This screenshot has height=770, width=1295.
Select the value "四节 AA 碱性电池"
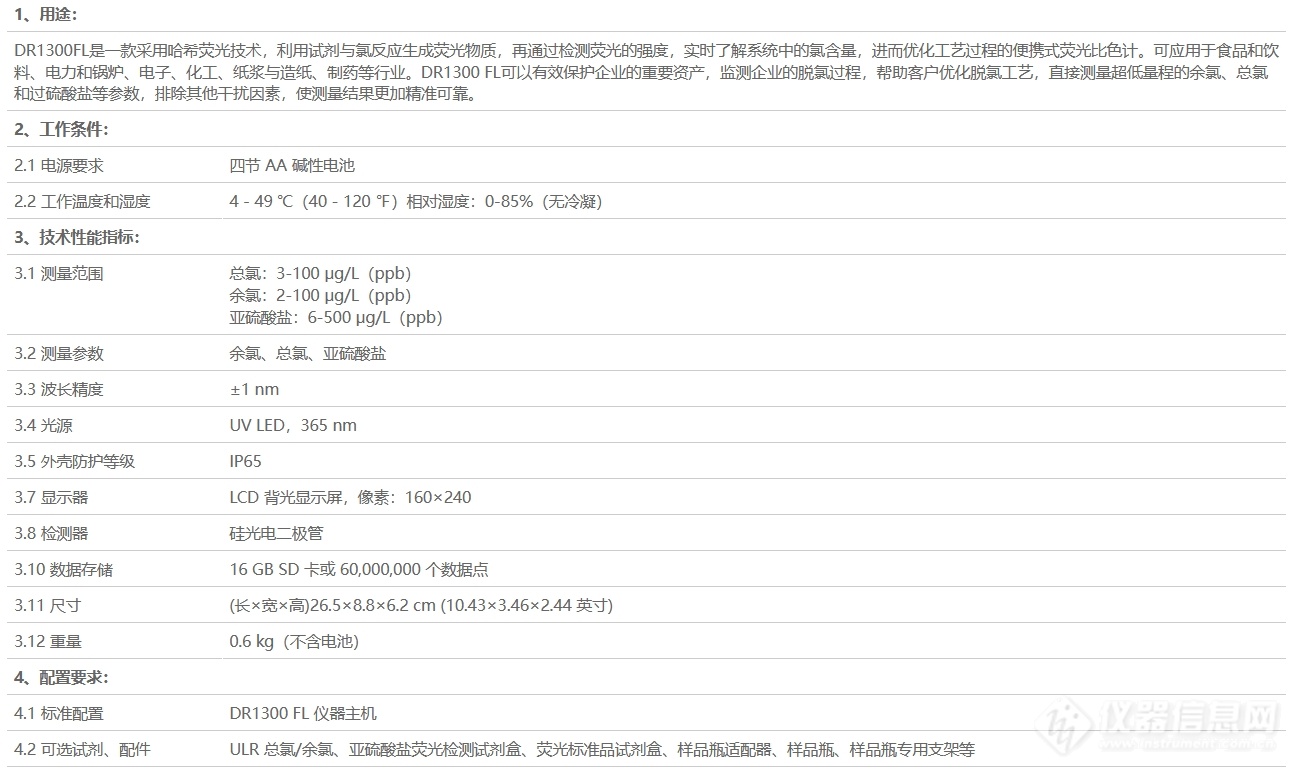(x=292, y=165)
